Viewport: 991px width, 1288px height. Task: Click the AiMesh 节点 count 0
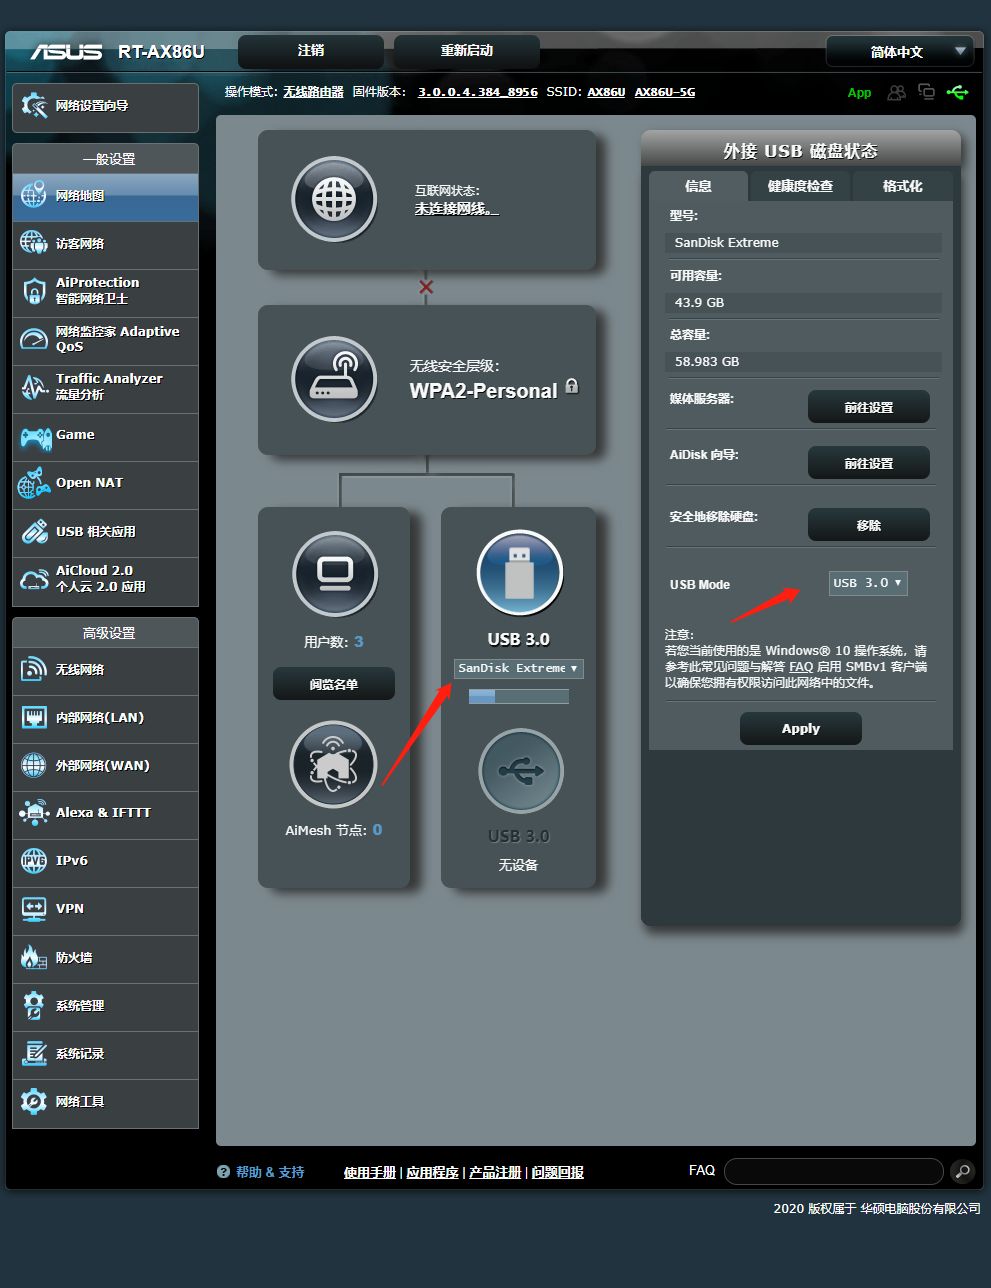tap(377, 830)
